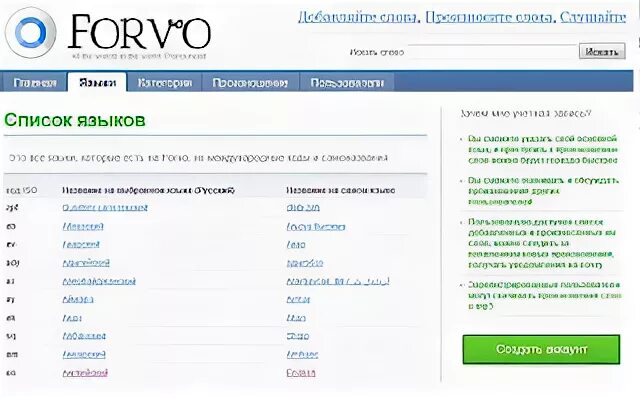Click the native-name Afar link
The width and height of the screenshot is (640, 398).
point(296,244)
